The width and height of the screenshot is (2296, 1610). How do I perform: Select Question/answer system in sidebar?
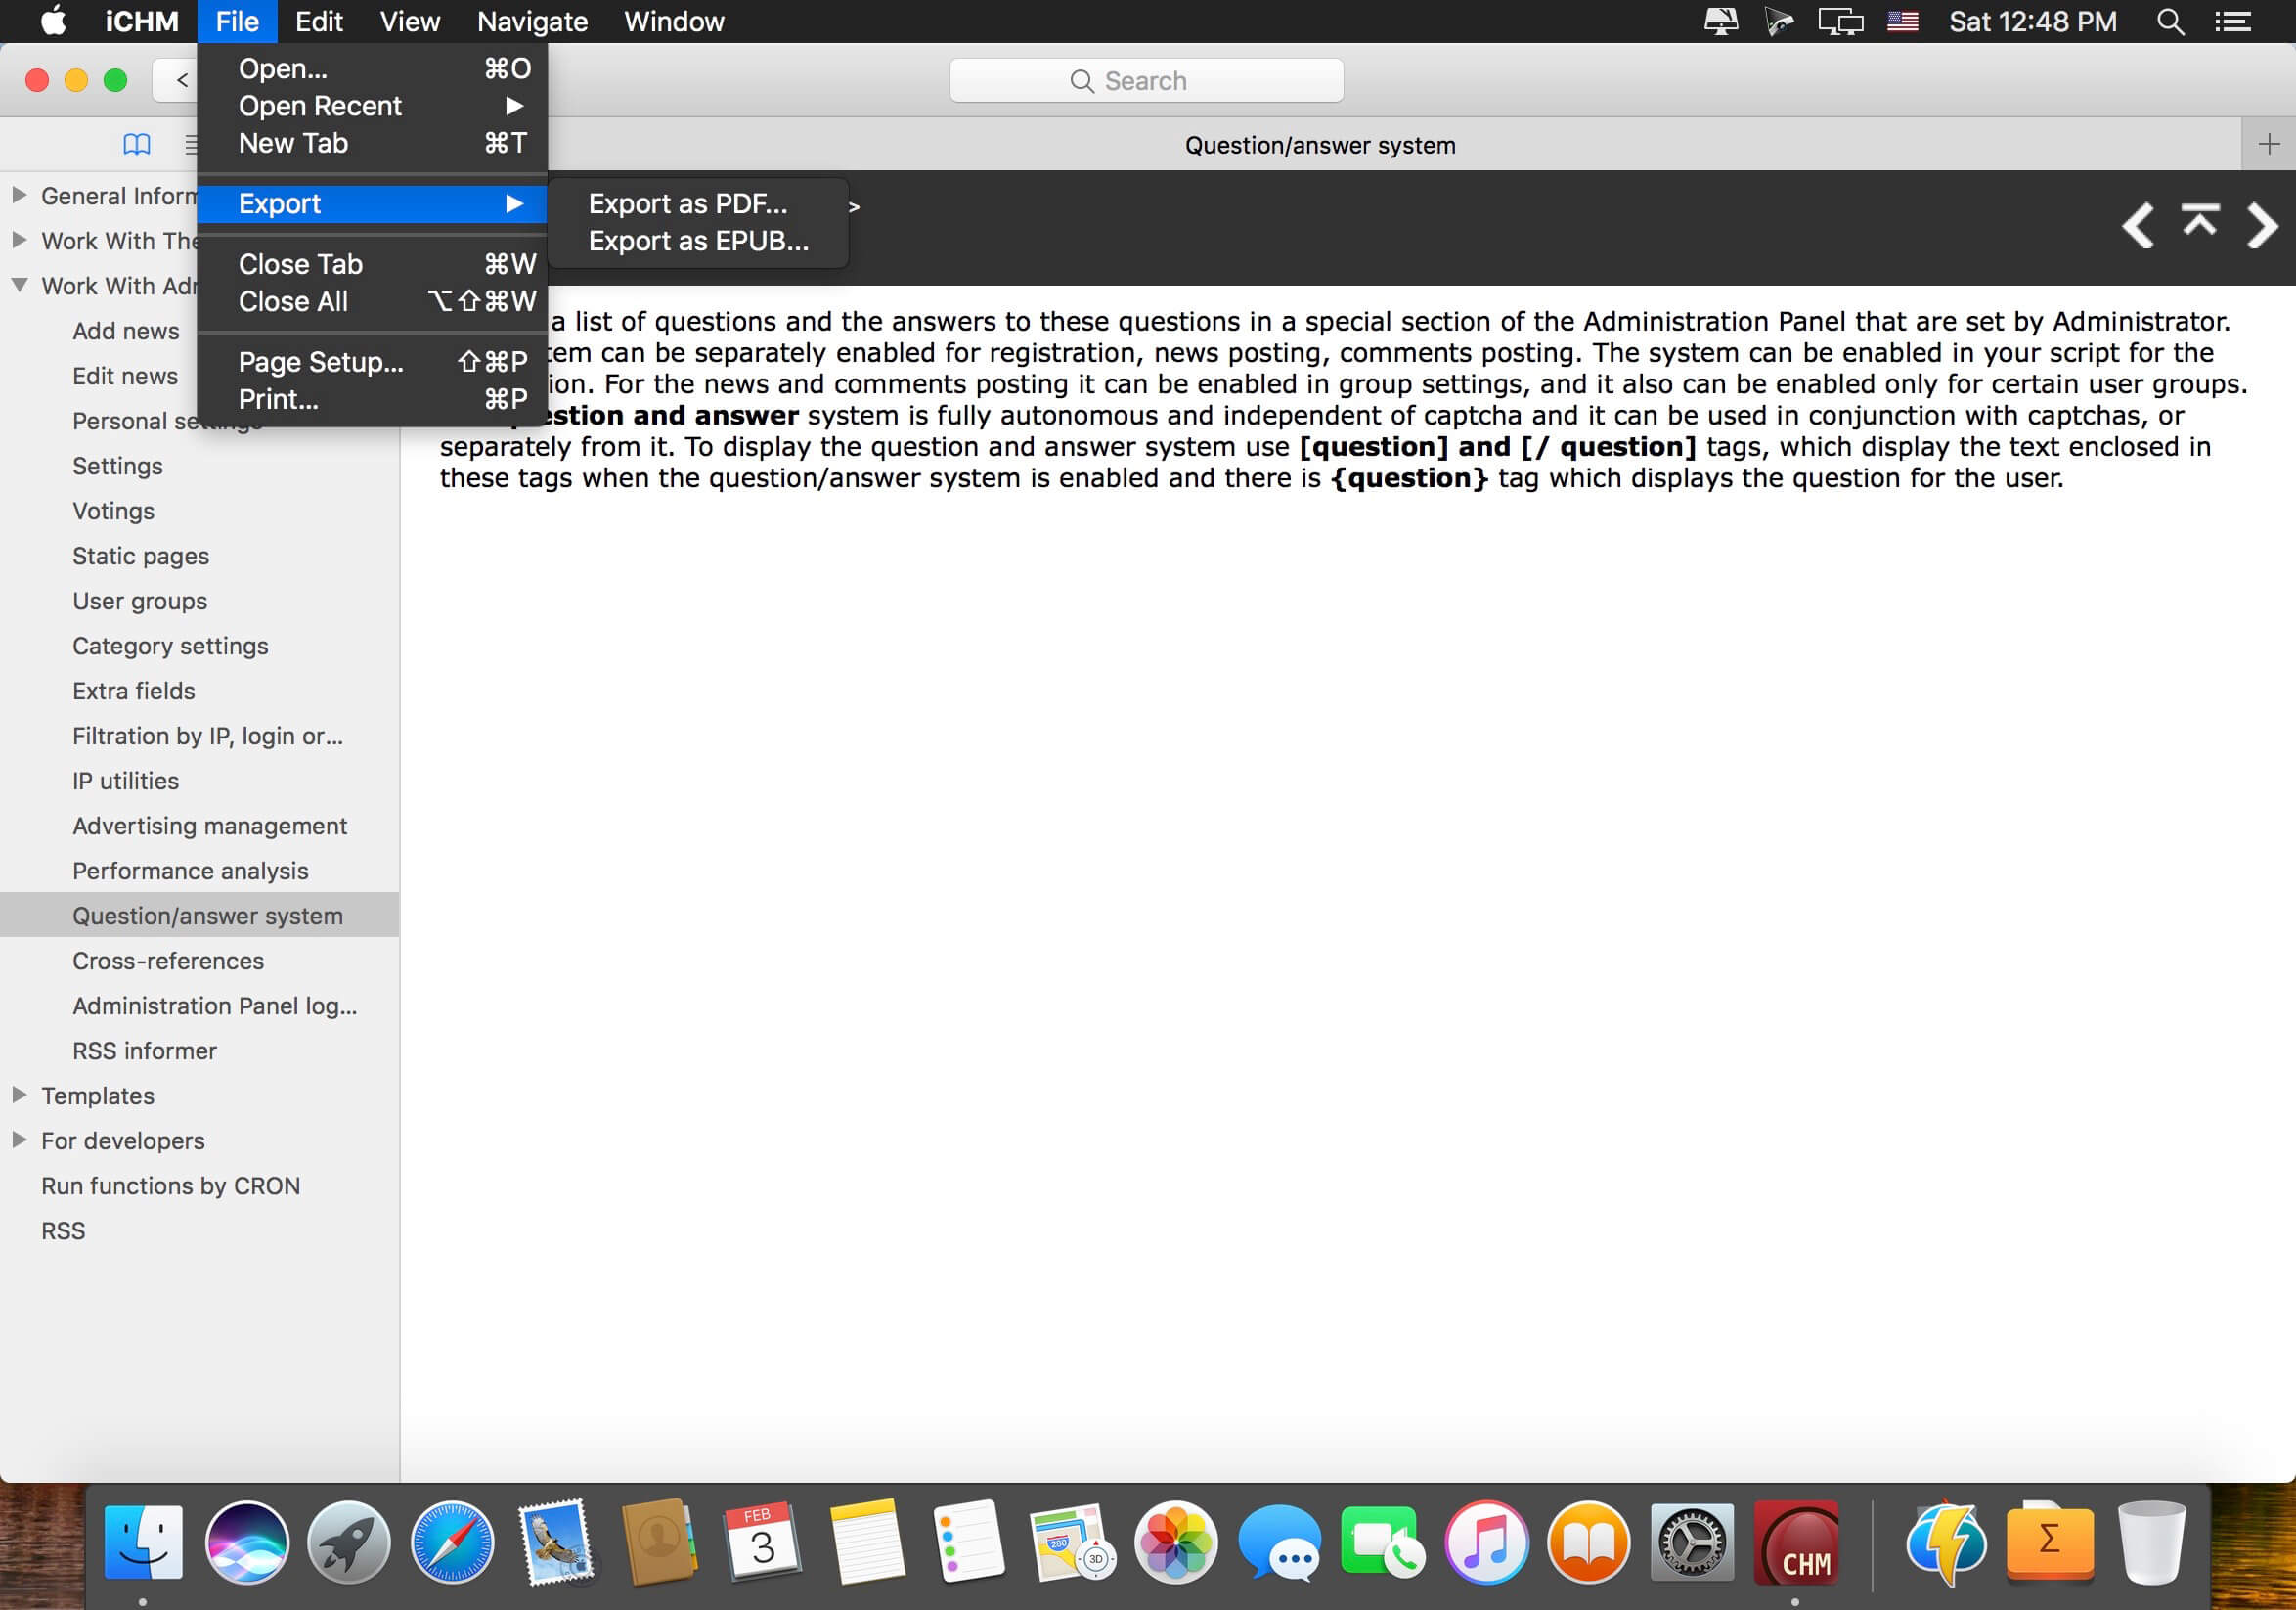204,914
